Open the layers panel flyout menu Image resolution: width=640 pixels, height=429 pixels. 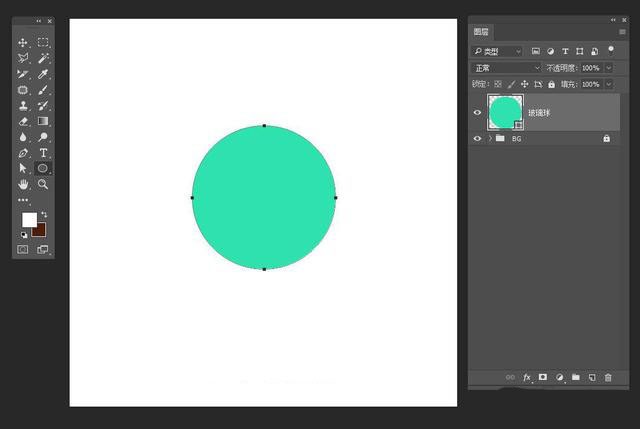coord(622,32)
